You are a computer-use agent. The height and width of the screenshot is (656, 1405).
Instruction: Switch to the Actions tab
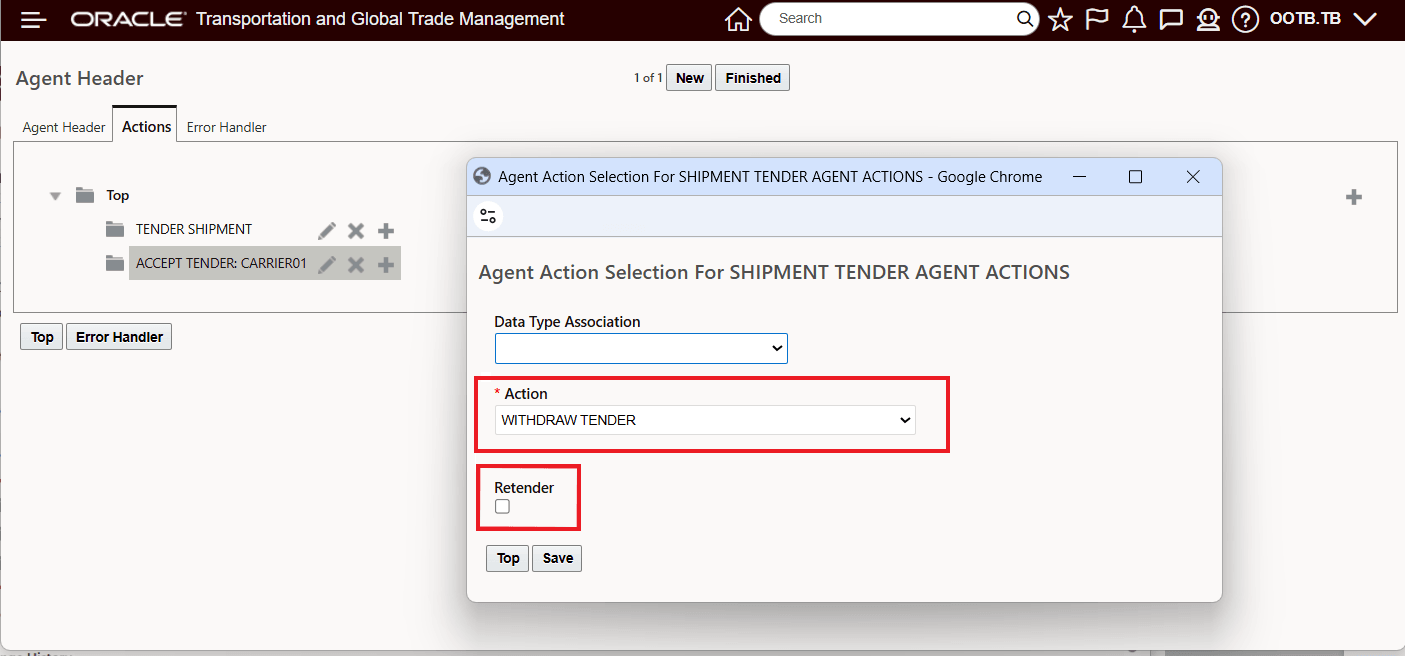click(x=146, y=126)
